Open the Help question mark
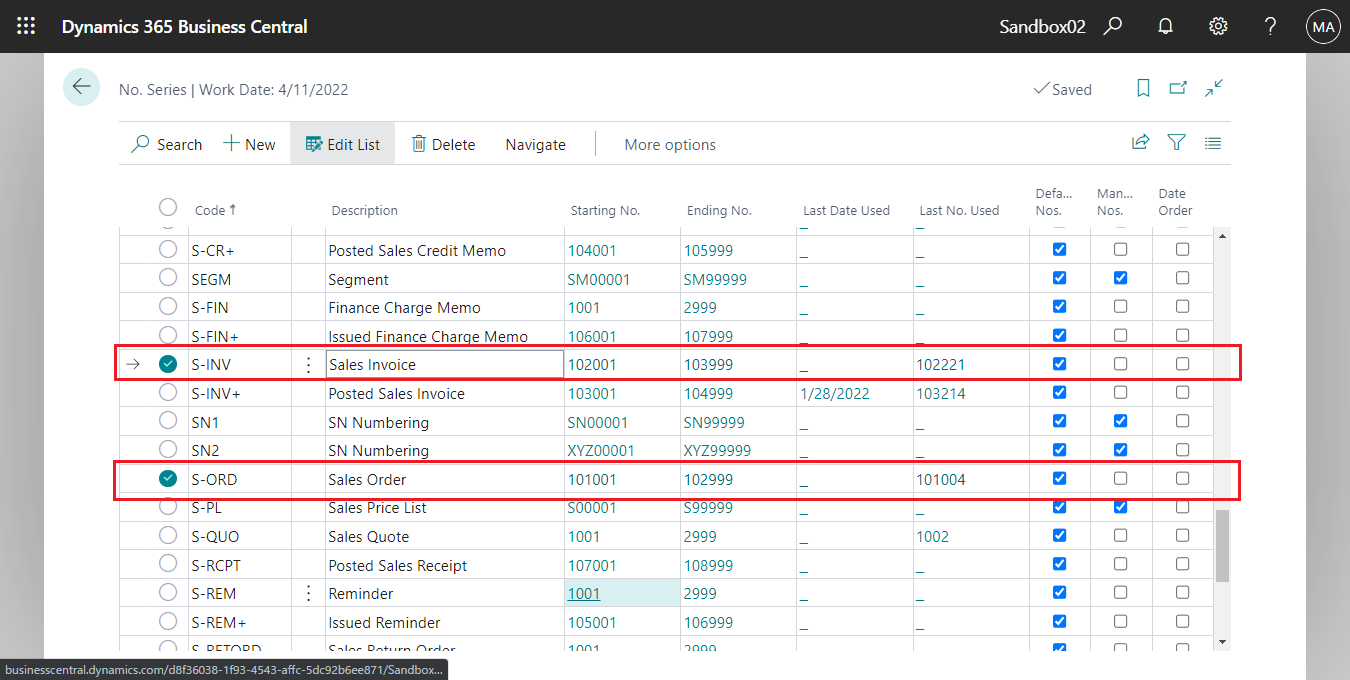Screen dimensions: 1350x680 1270,26
